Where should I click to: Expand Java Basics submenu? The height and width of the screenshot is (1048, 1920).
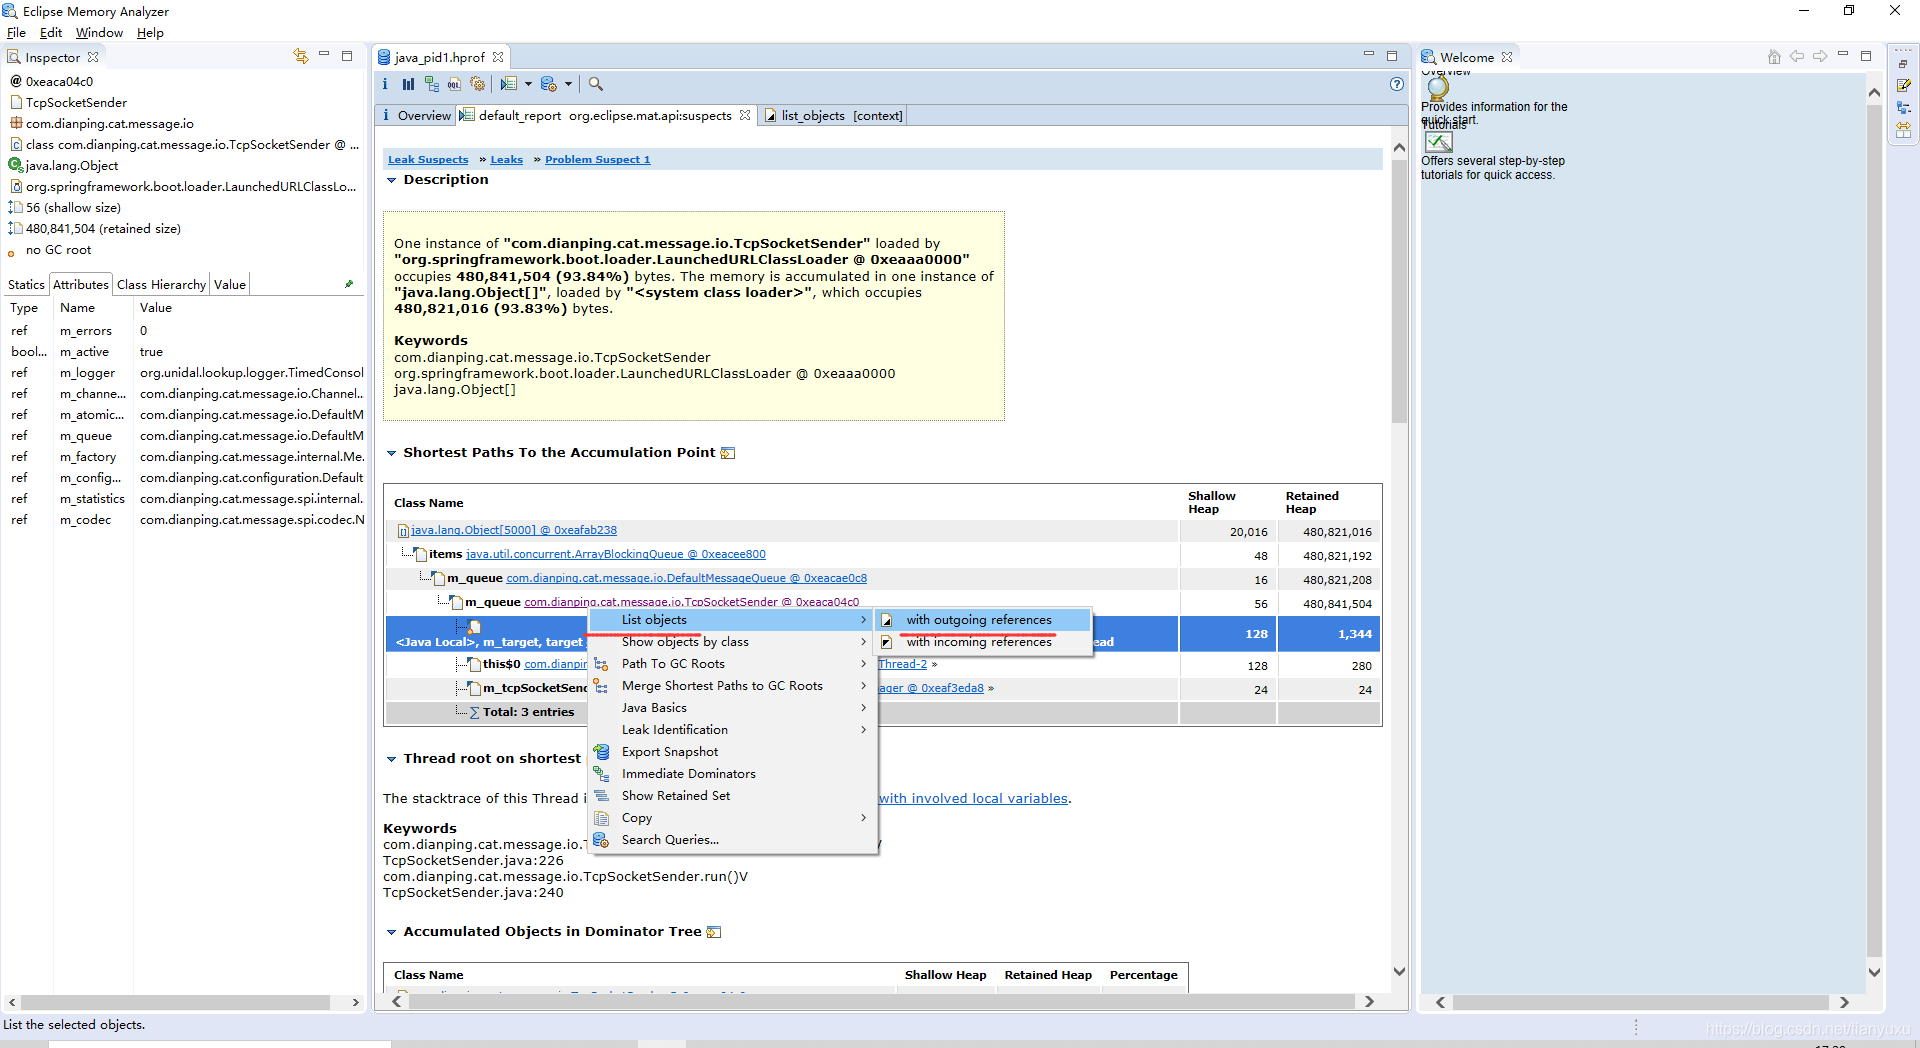(733, 708)
